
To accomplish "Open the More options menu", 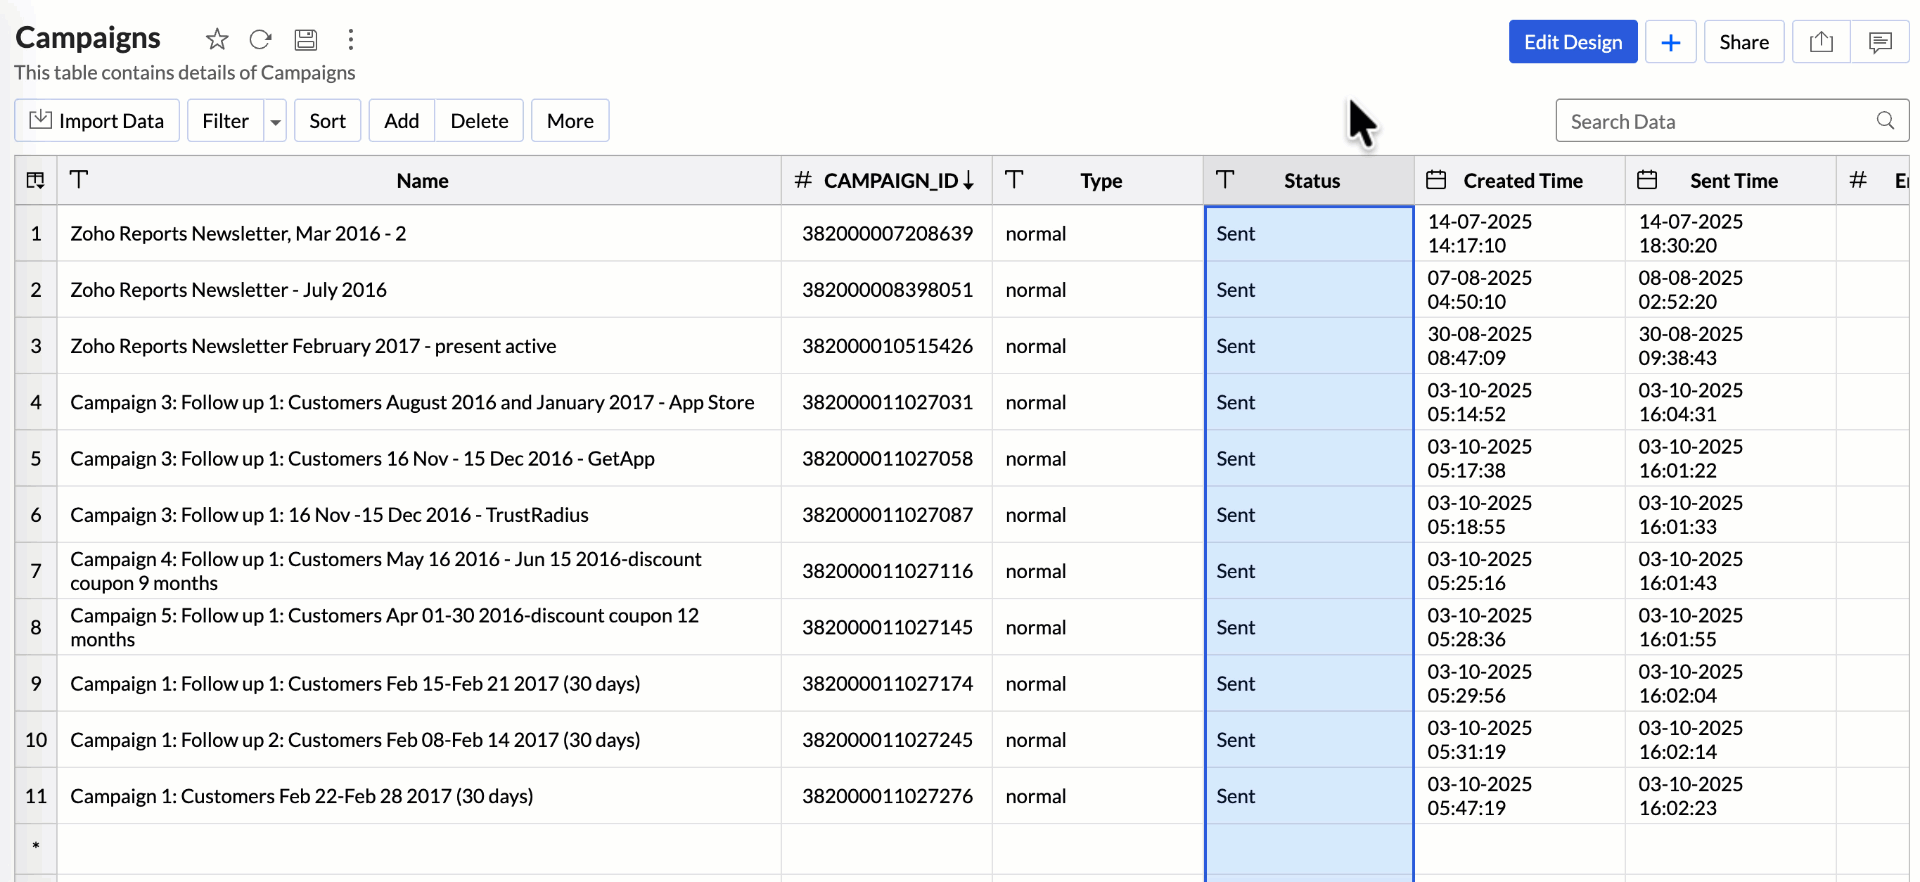I will coord(570,121).
